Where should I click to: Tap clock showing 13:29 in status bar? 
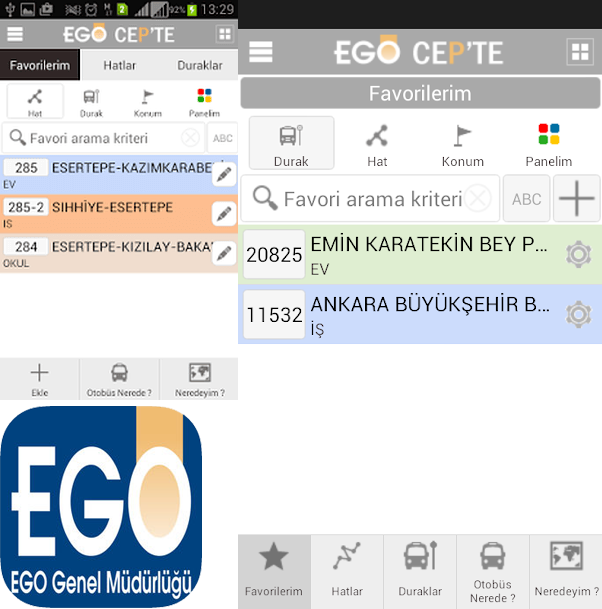pos(217,9)
